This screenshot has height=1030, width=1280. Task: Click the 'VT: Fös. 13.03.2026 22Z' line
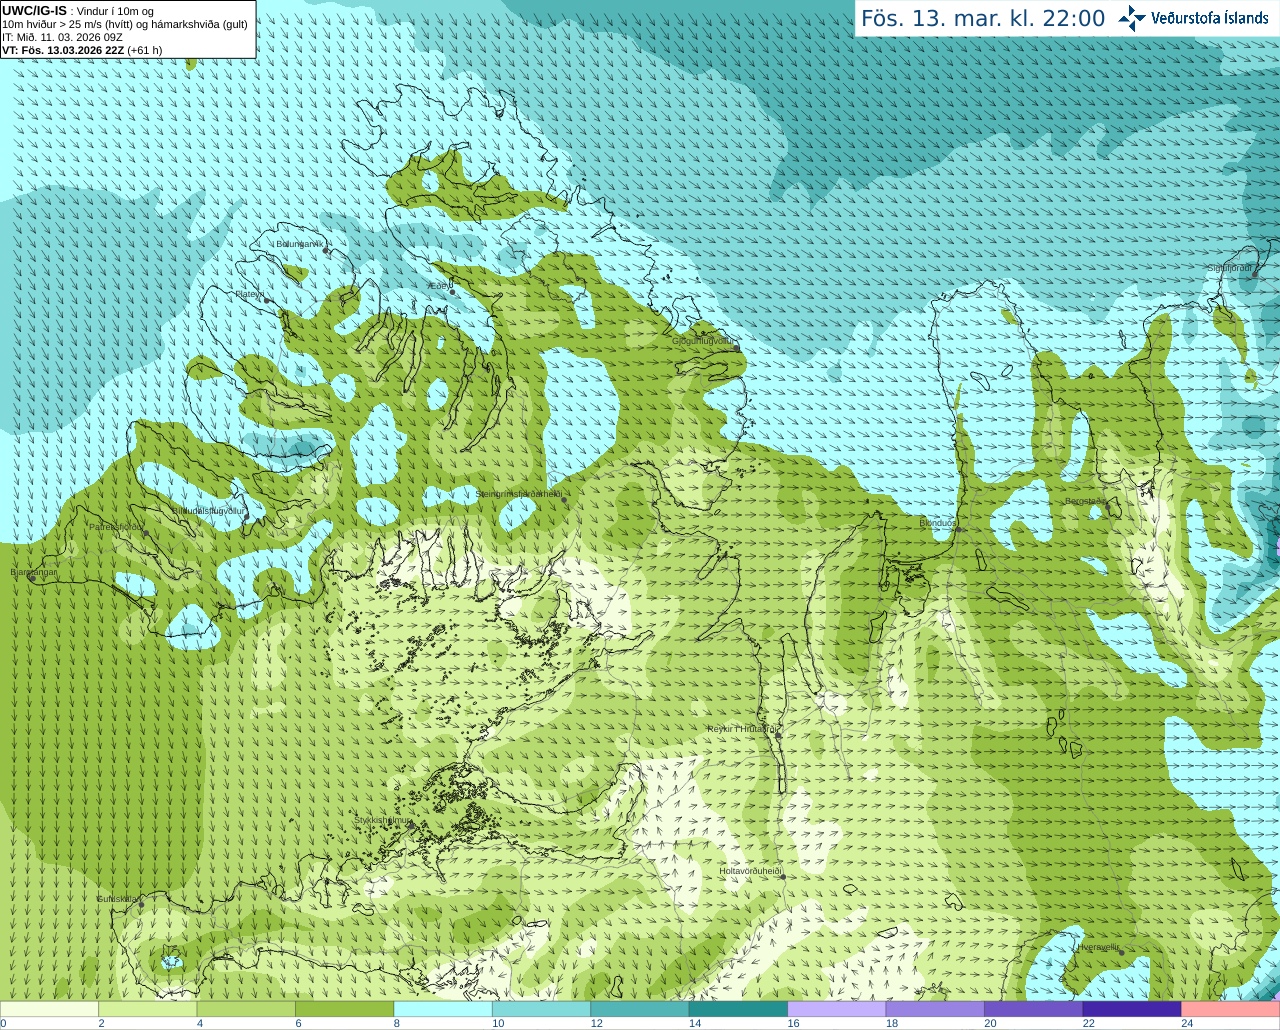click(82, 50)
